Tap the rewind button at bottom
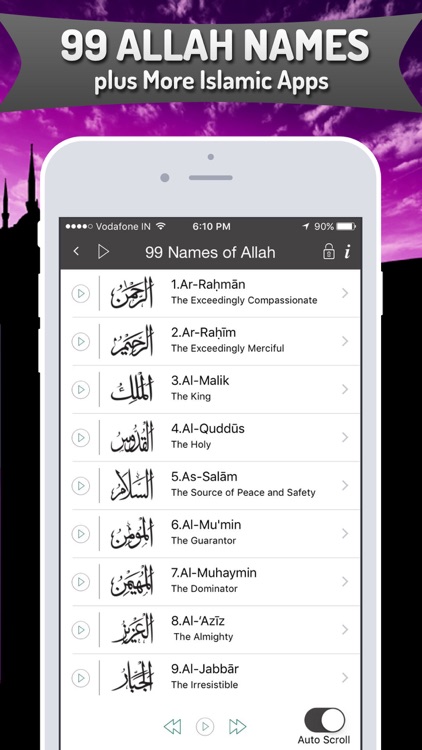The height and width of the screenshot is (750, 422). pos(172,727)
